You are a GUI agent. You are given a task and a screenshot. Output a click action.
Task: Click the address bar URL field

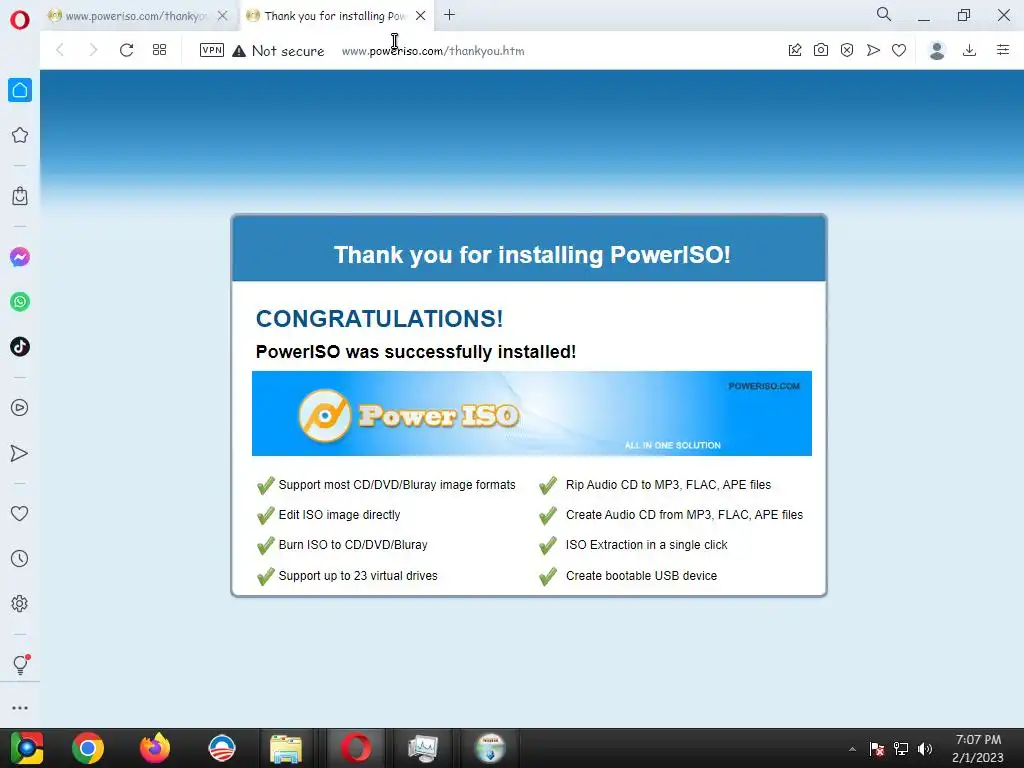tap(433, 51)
